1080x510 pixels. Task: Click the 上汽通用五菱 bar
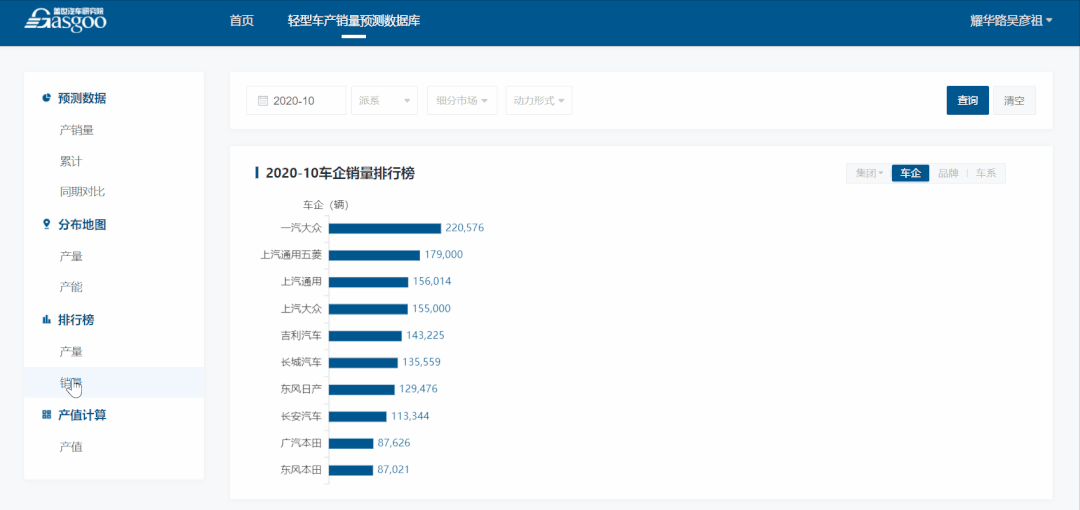pos(374,255)
